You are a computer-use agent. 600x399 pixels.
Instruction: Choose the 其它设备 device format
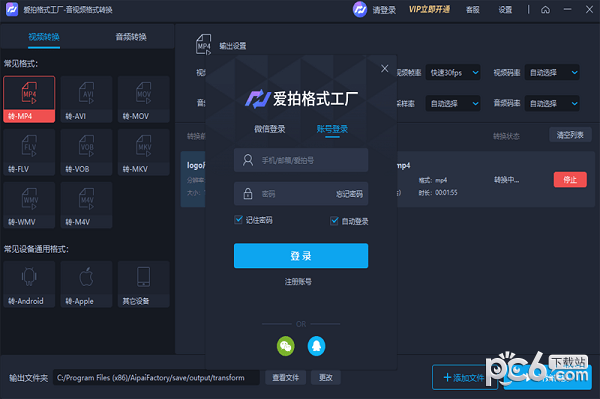pos(143,284)
